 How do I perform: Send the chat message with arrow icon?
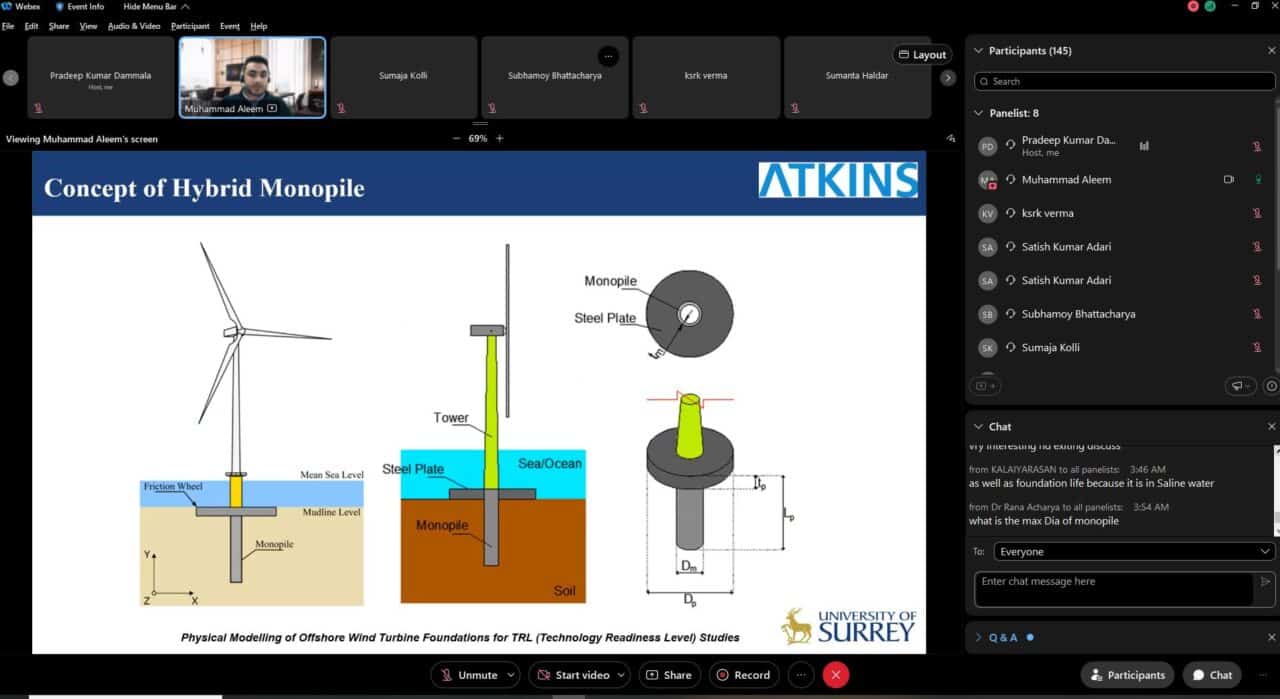1265,581
